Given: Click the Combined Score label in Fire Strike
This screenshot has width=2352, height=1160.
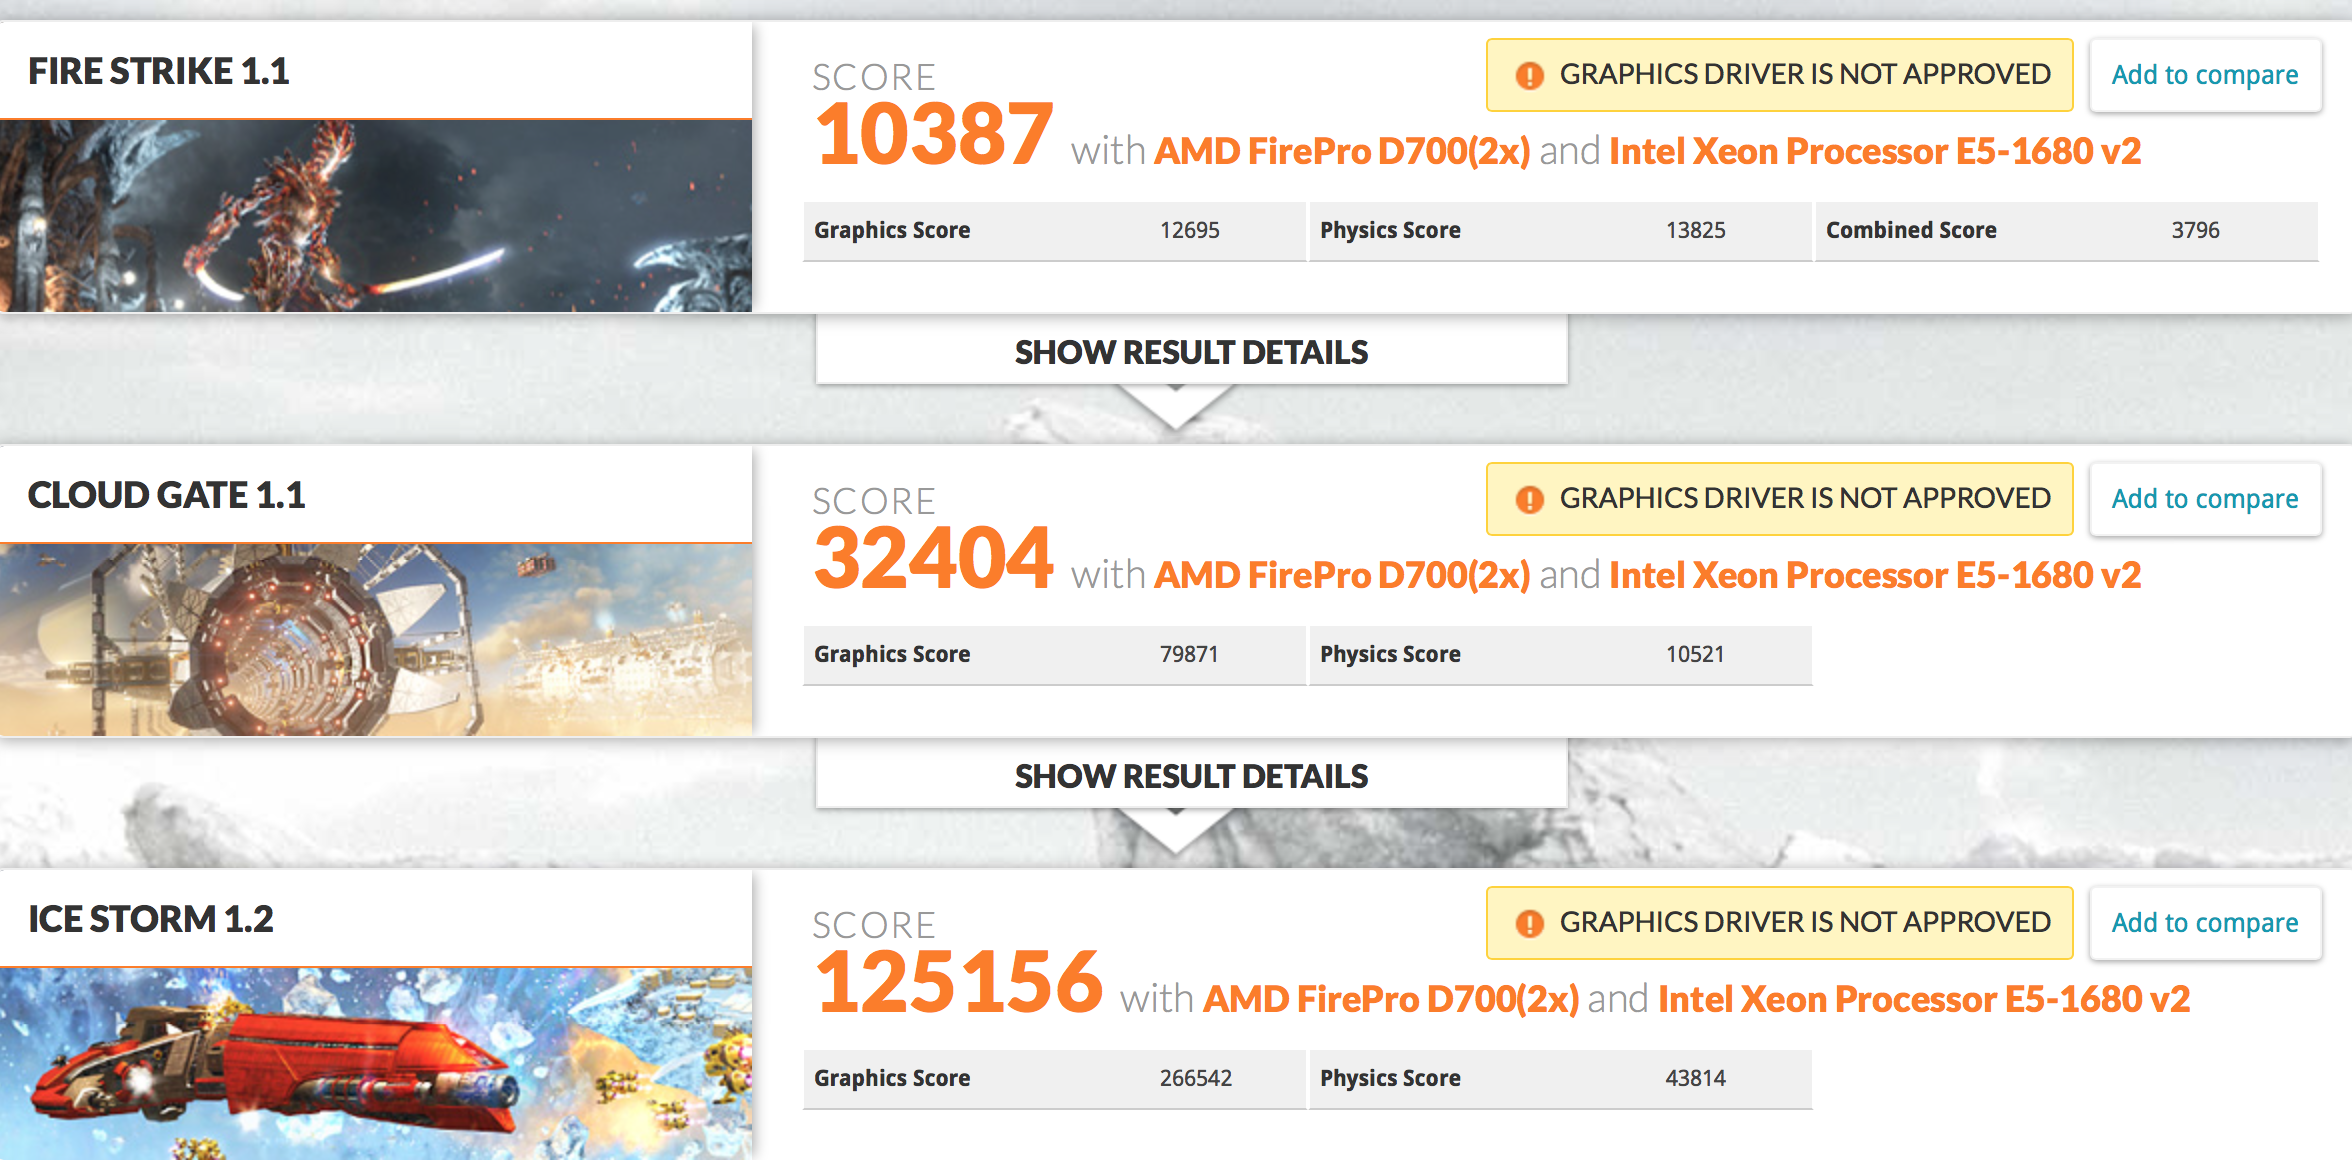Looking at the screenshot, I should (x=1911, y=230).
